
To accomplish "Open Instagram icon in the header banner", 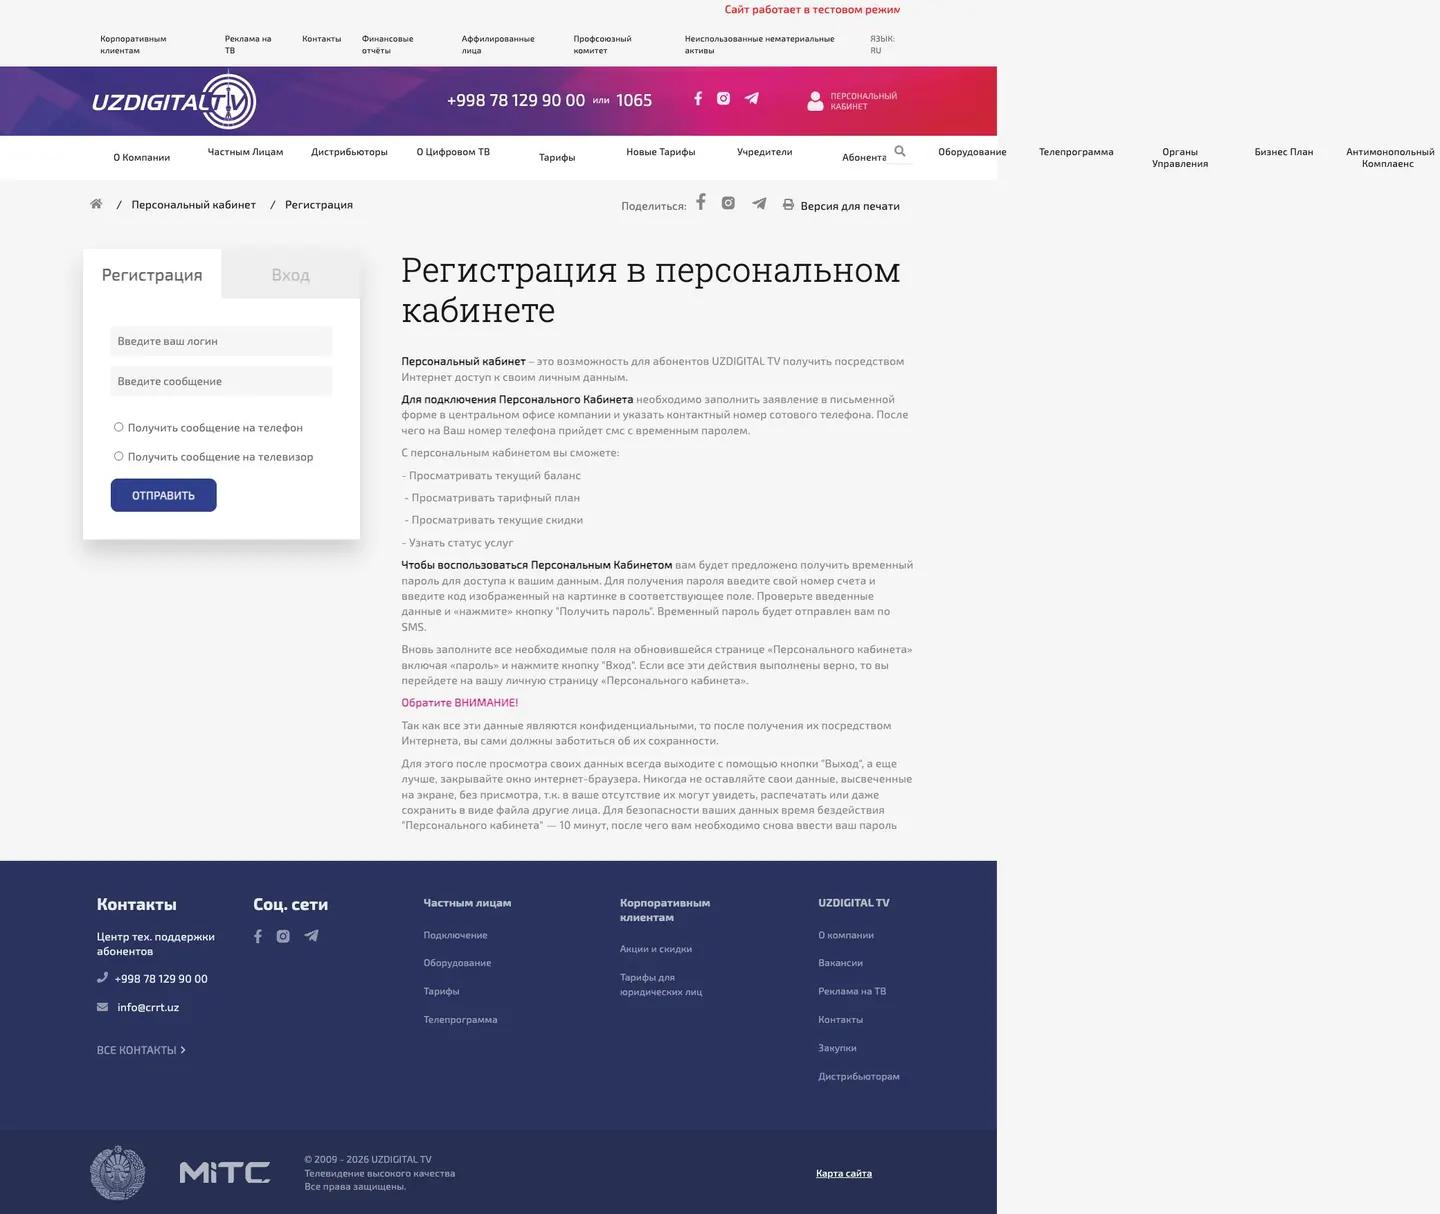I will 724,98.
